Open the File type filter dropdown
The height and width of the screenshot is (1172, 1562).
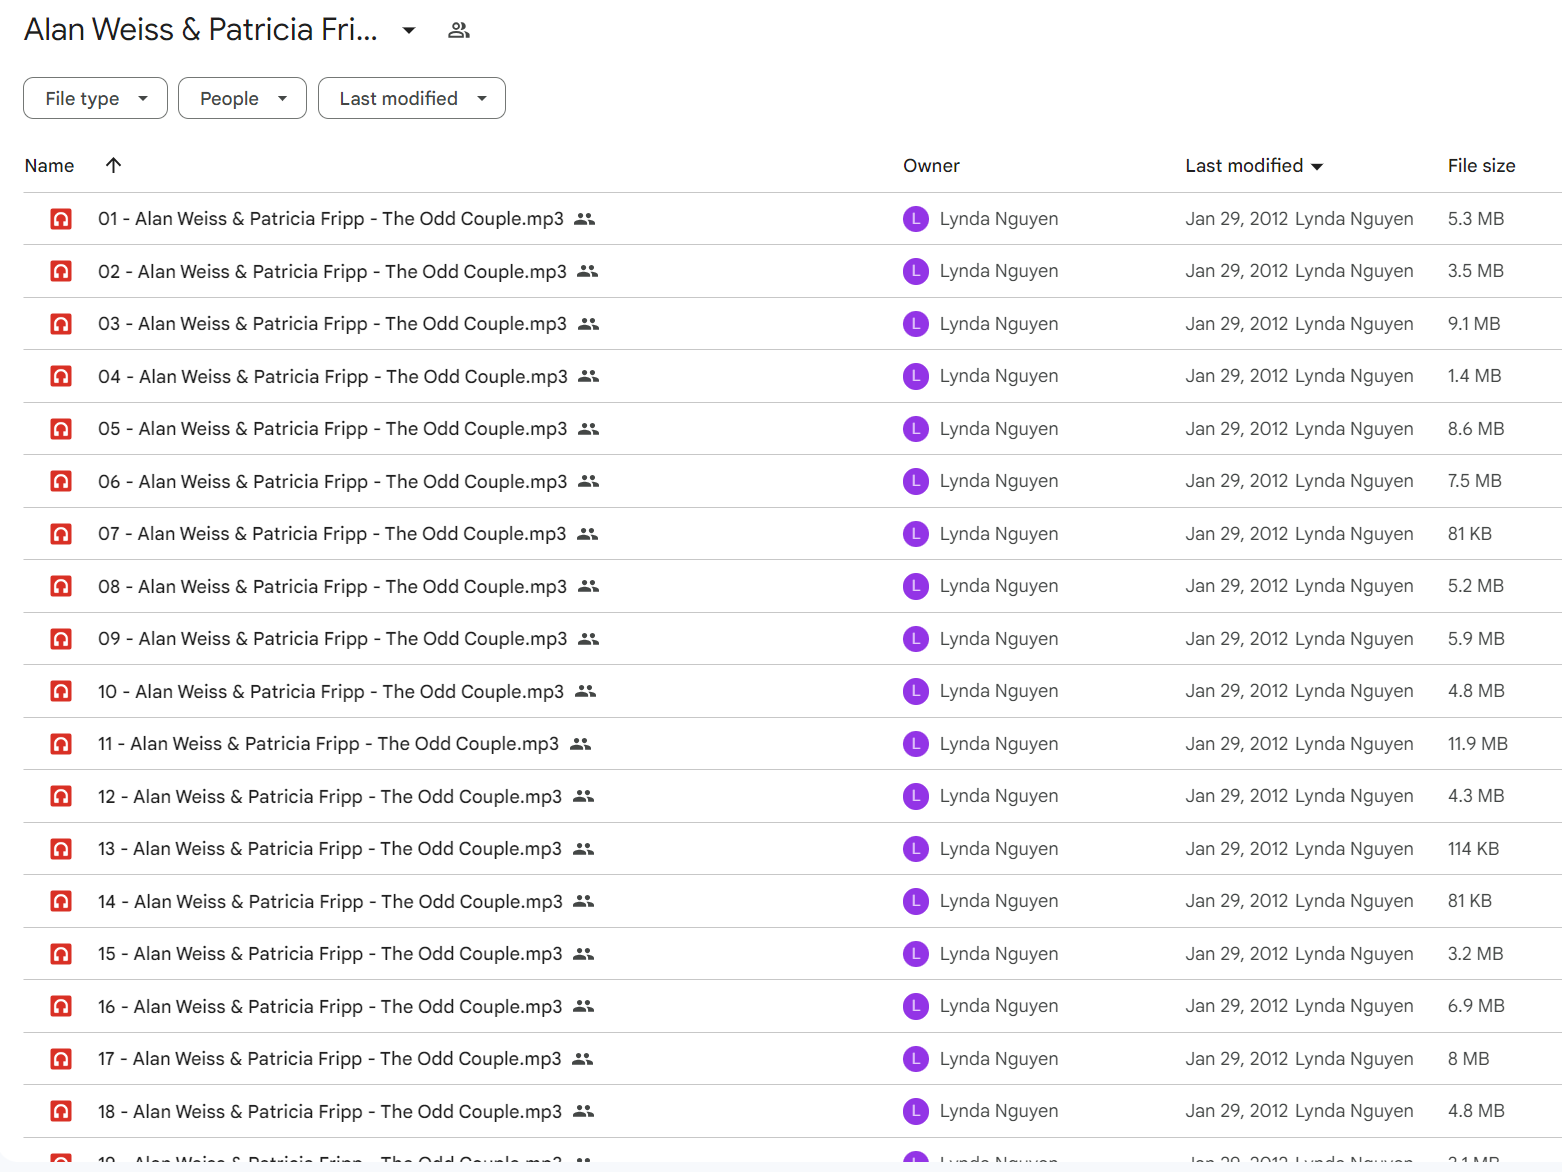(x=95, y=98)
